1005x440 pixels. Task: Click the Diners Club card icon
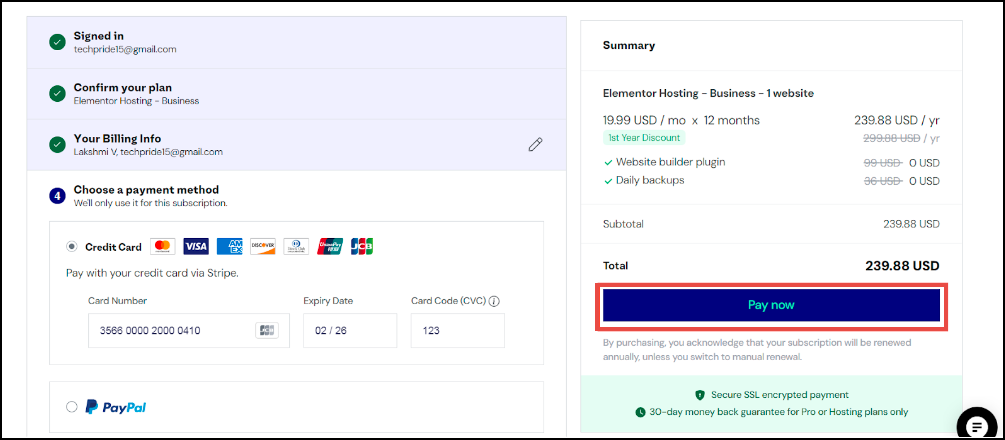point(296,246)
